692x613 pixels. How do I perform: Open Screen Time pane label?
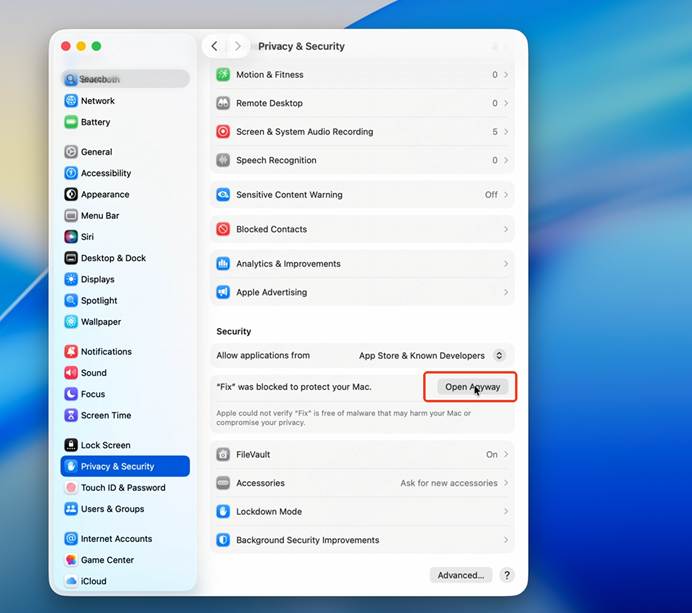[106, 415]
